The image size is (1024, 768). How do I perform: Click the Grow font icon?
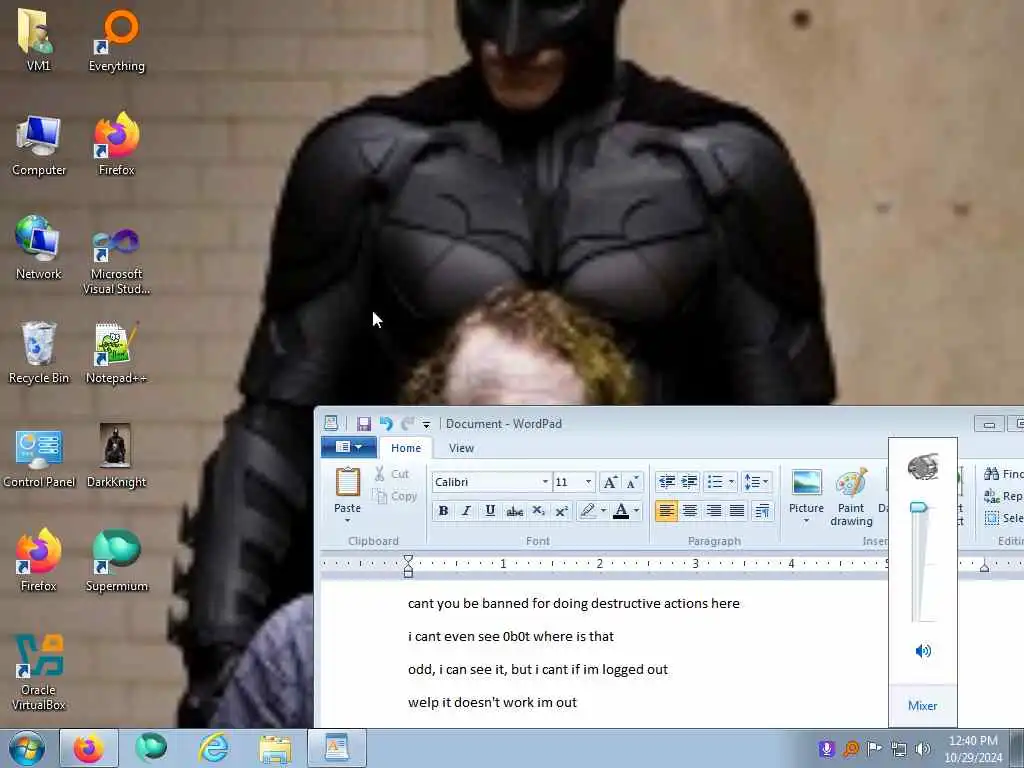(x=610, y=482)
